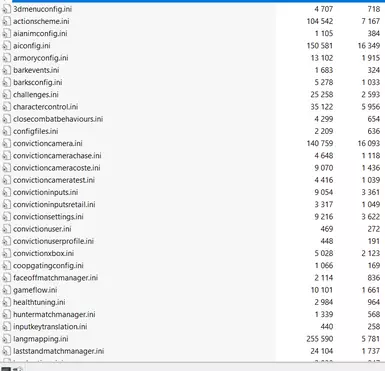Choose the closecombatbehaviours.ini entry
Image resolution: width=385 pixels, height=371 pixels.
point(58,119)
